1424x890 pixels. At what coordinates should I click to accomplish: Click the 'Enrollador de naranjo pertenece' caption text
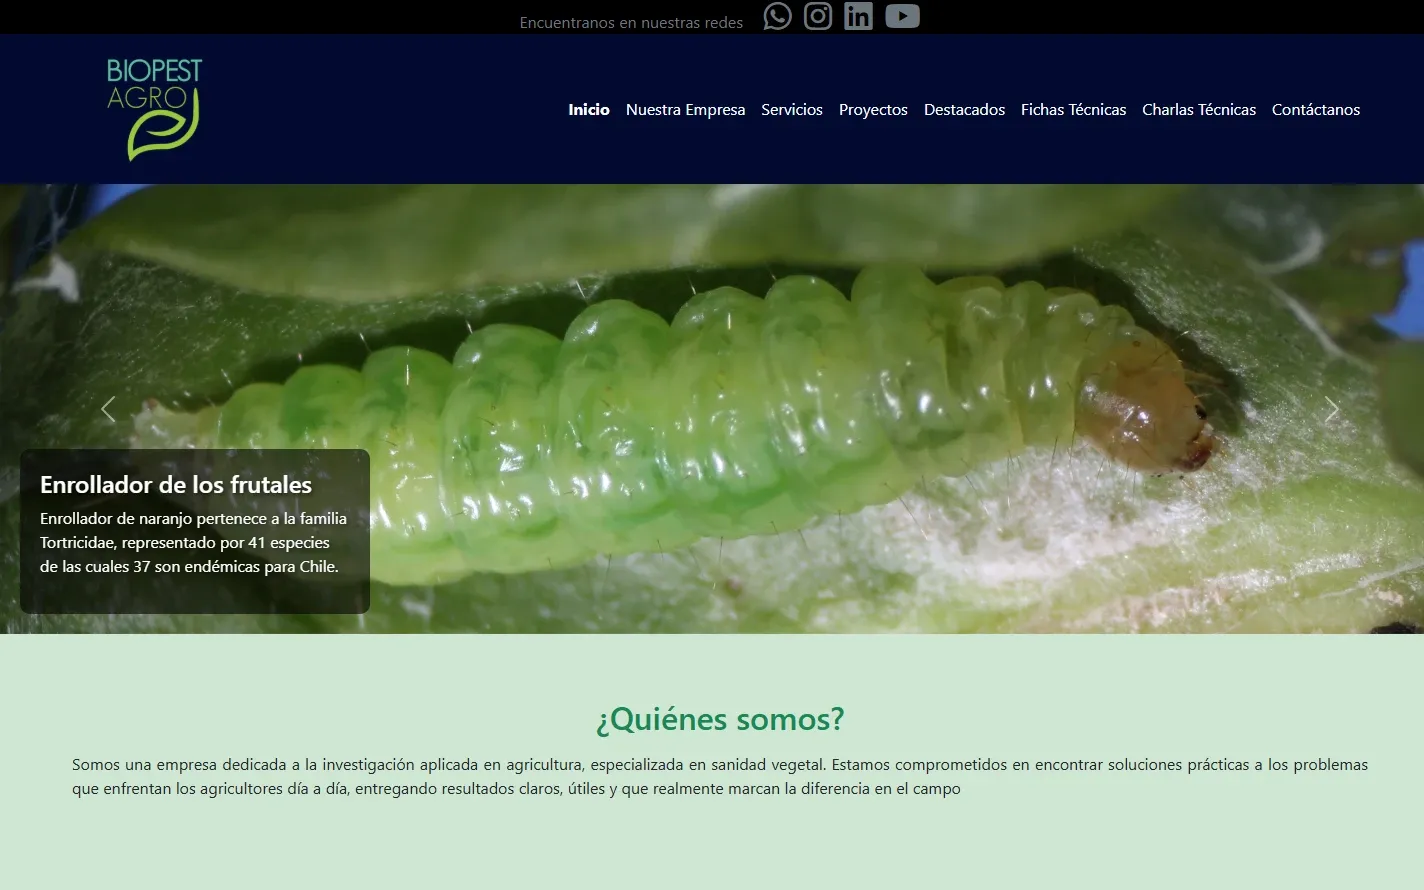(x=194, y=542)
